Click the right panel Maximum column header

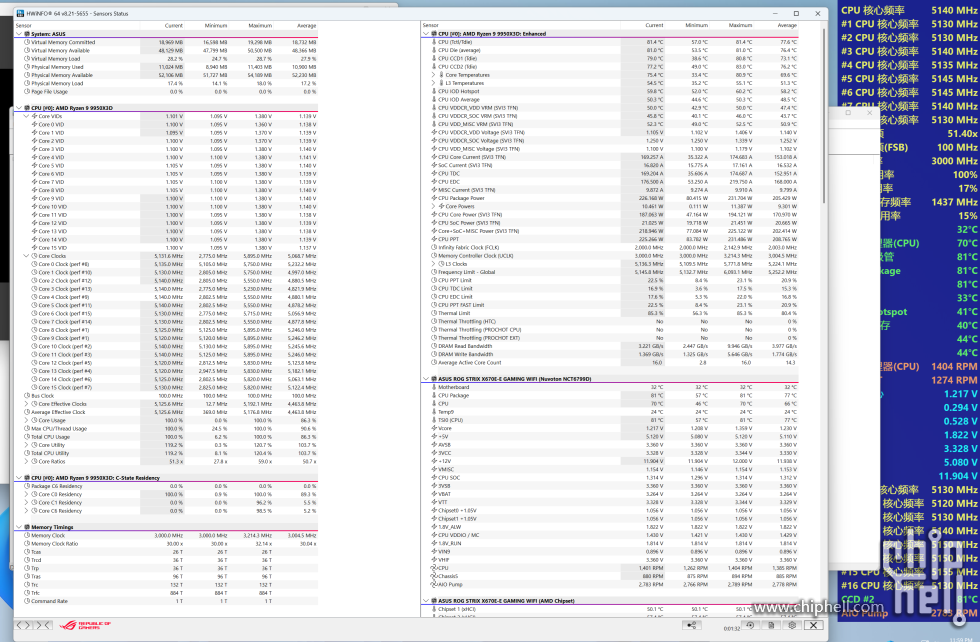click(740, 25)
